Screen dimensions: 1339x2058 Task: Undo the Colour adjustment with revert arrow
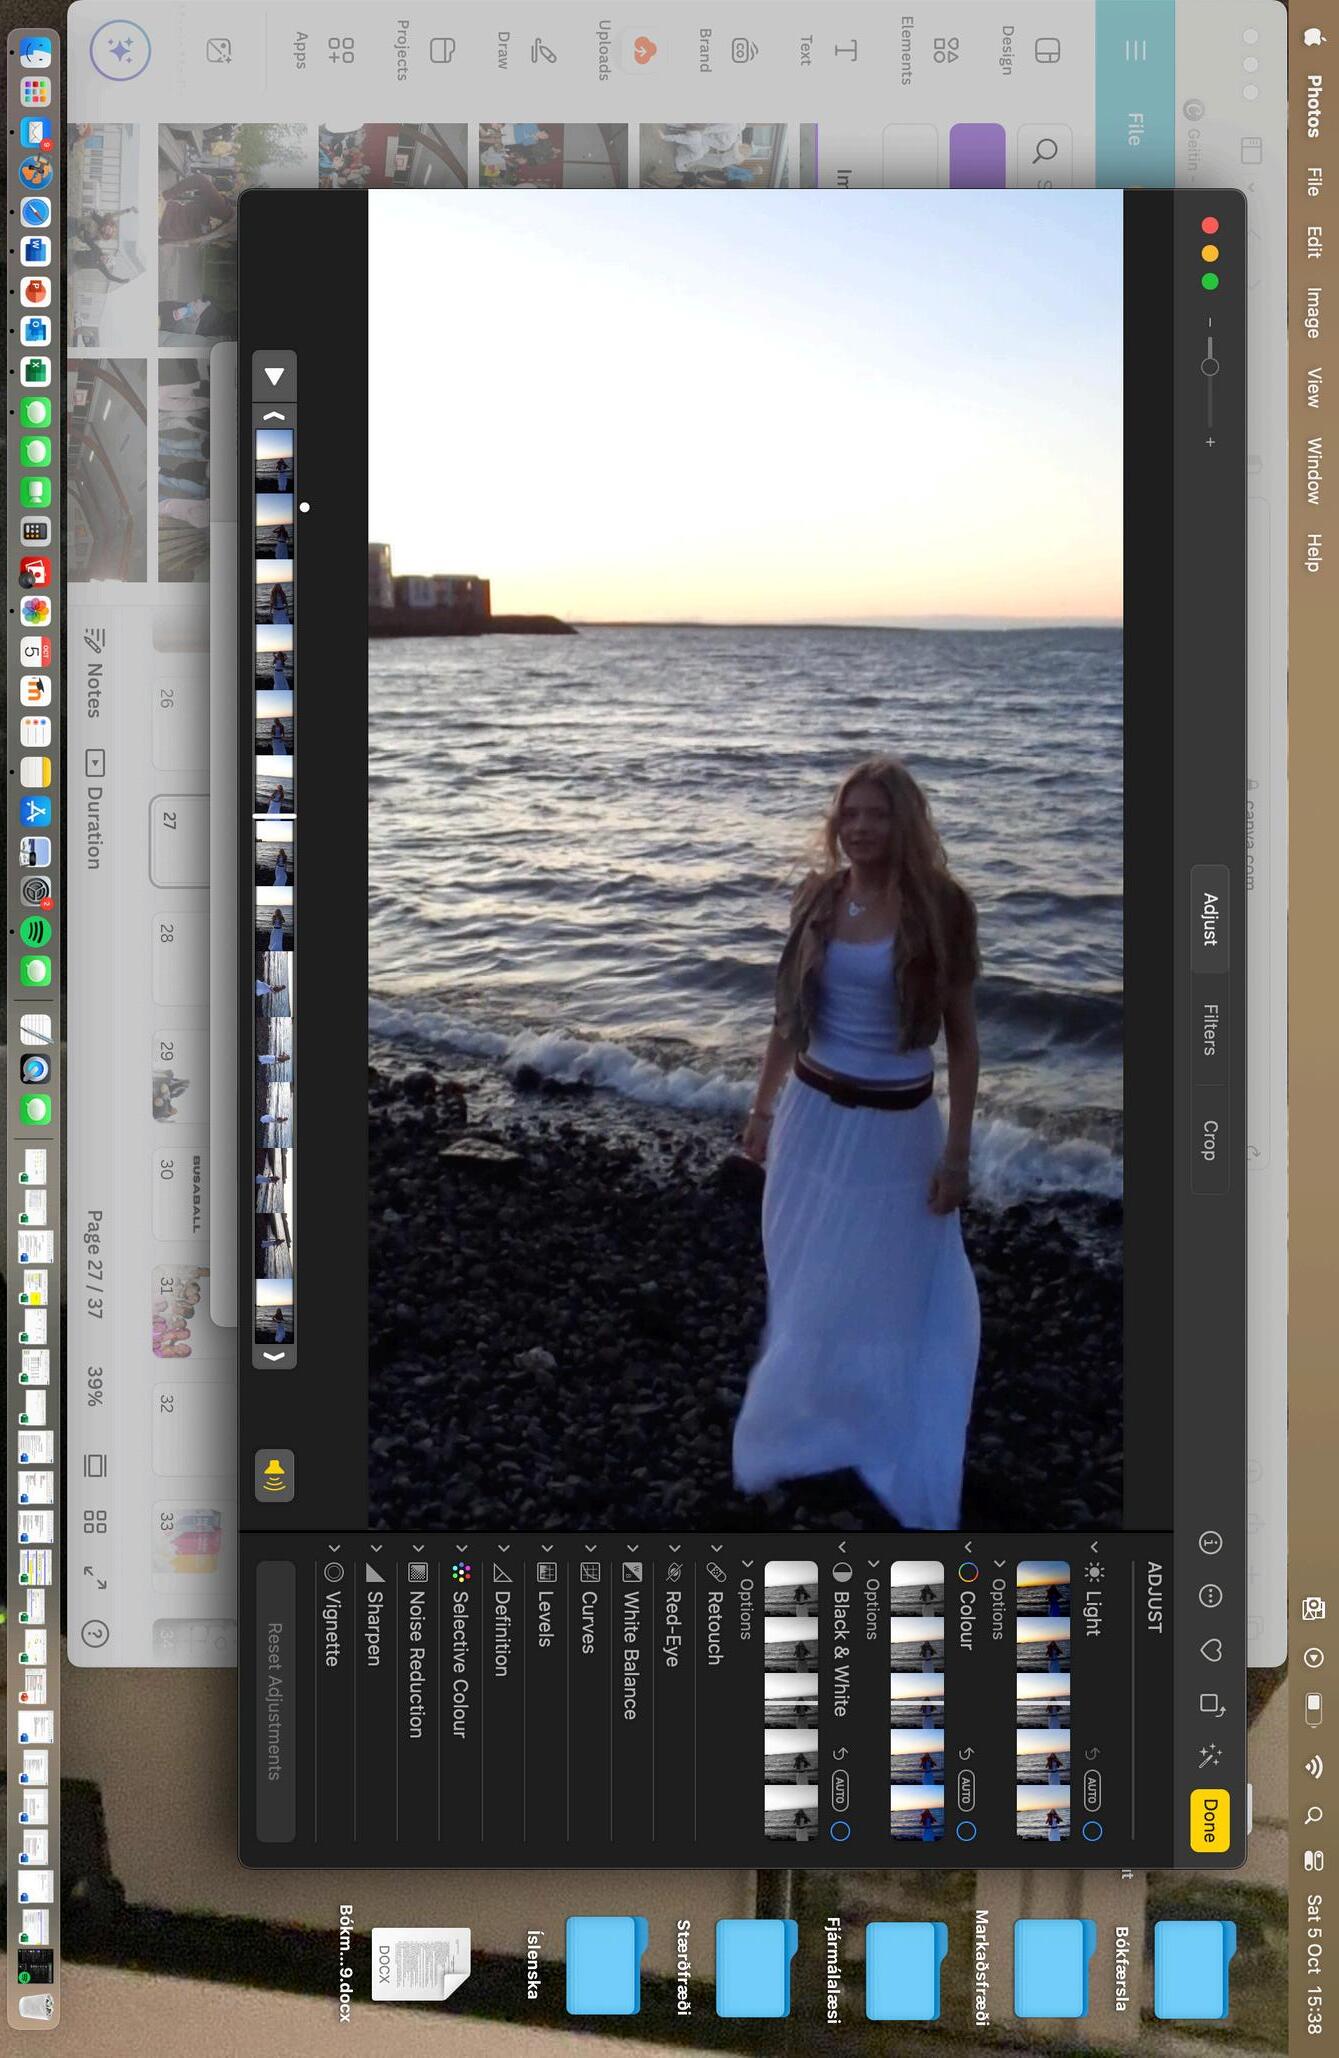(966, 1753)
